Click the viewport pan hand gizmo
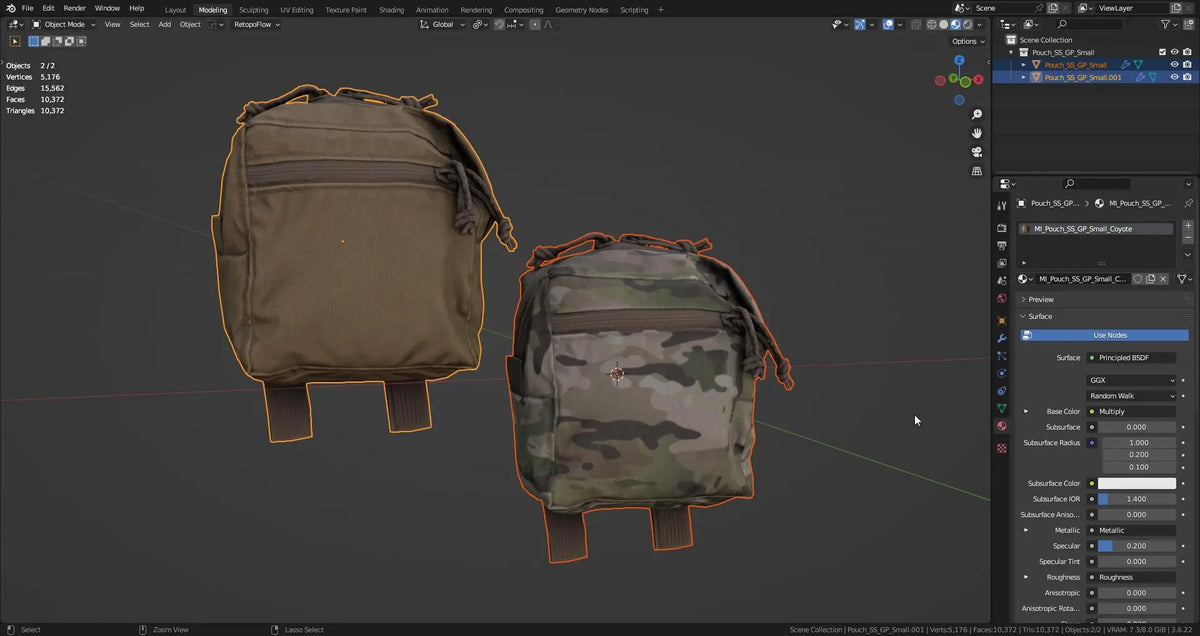This screenshot has height=636, width=1200. click(x=977, y=133)
